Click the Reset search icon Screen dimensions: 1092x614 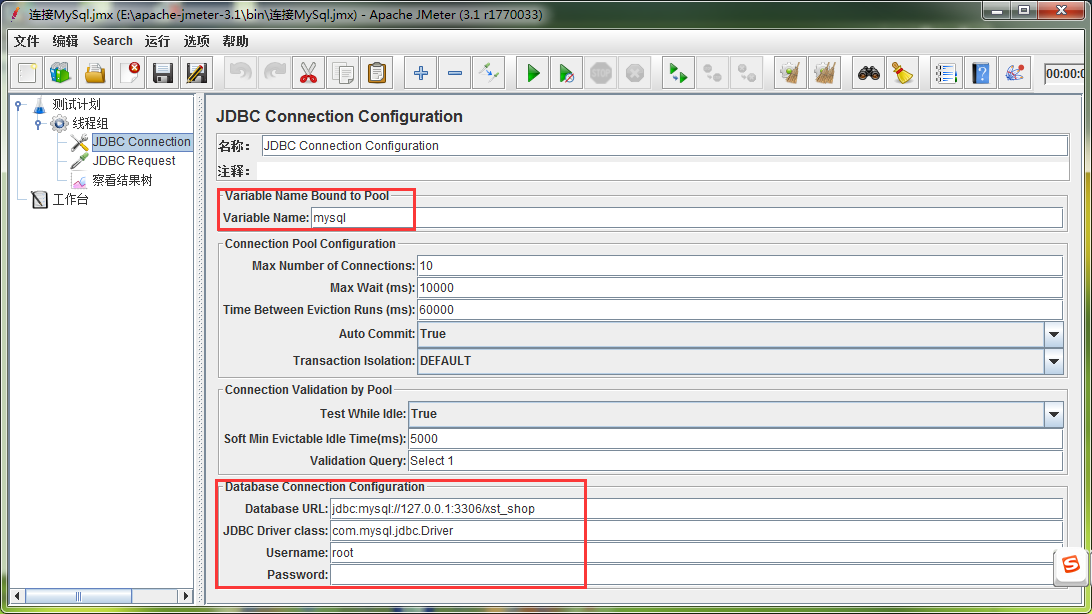903,73
